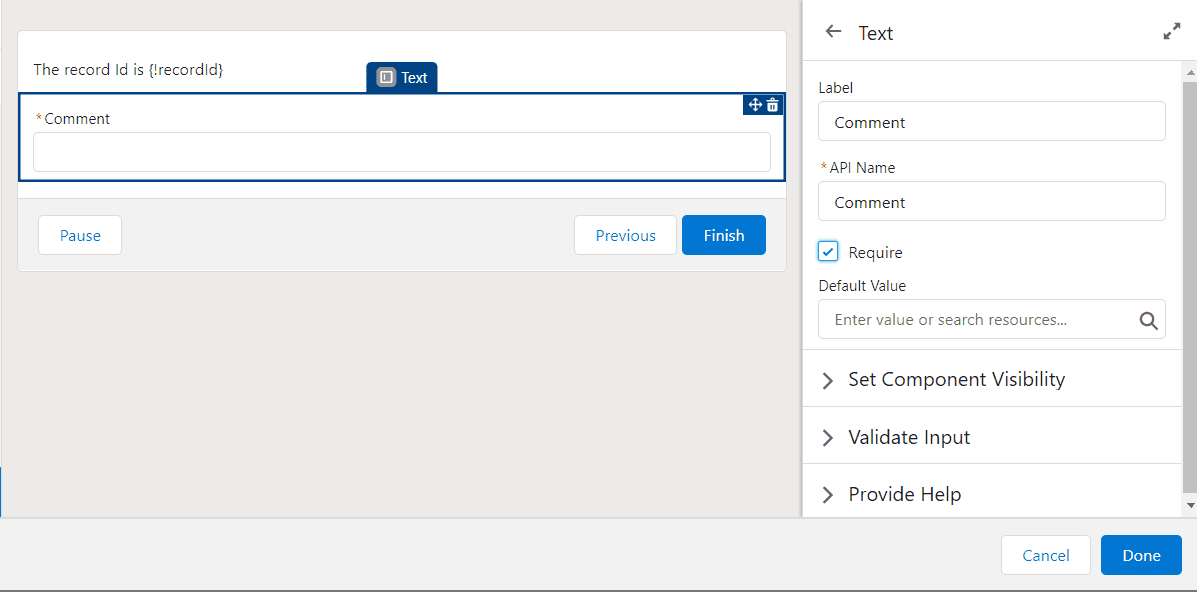Click the Text component icon on blue tab

pyautogui.click(x=386, y=77)
